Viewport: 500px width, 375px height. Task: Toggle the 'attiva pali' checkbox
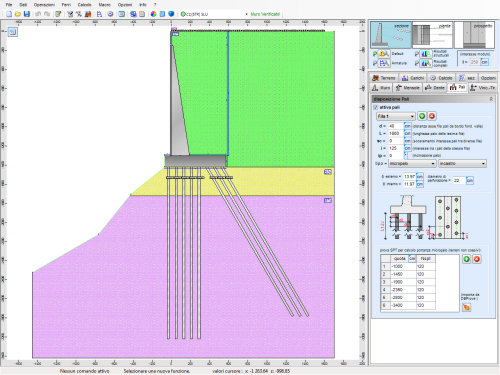click(376, 107)
